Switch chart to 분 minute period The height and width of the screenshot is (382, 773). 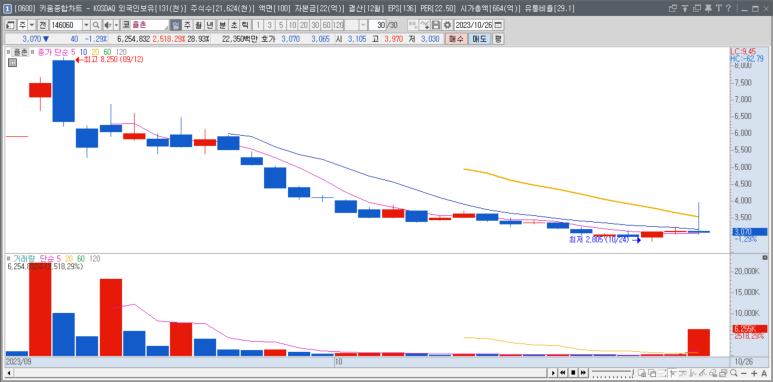[222, 25]
